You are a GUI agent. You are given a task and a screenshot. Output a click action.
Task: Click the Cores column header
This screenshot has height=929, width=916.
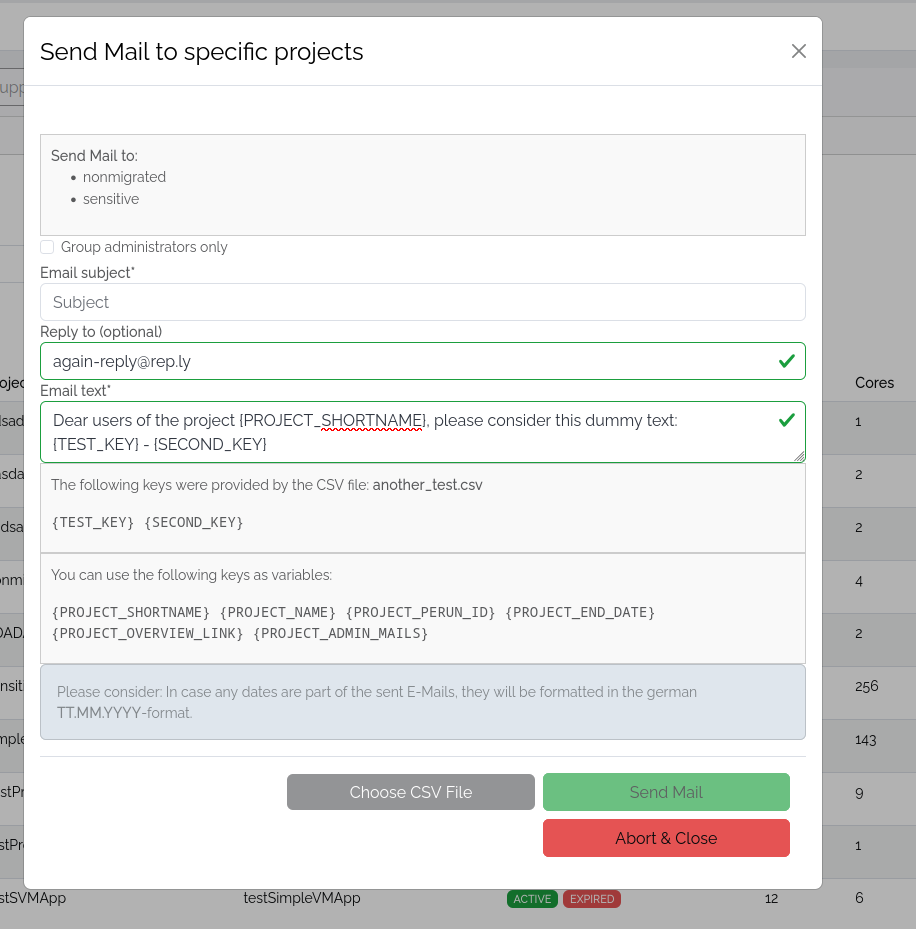point(874,383)
